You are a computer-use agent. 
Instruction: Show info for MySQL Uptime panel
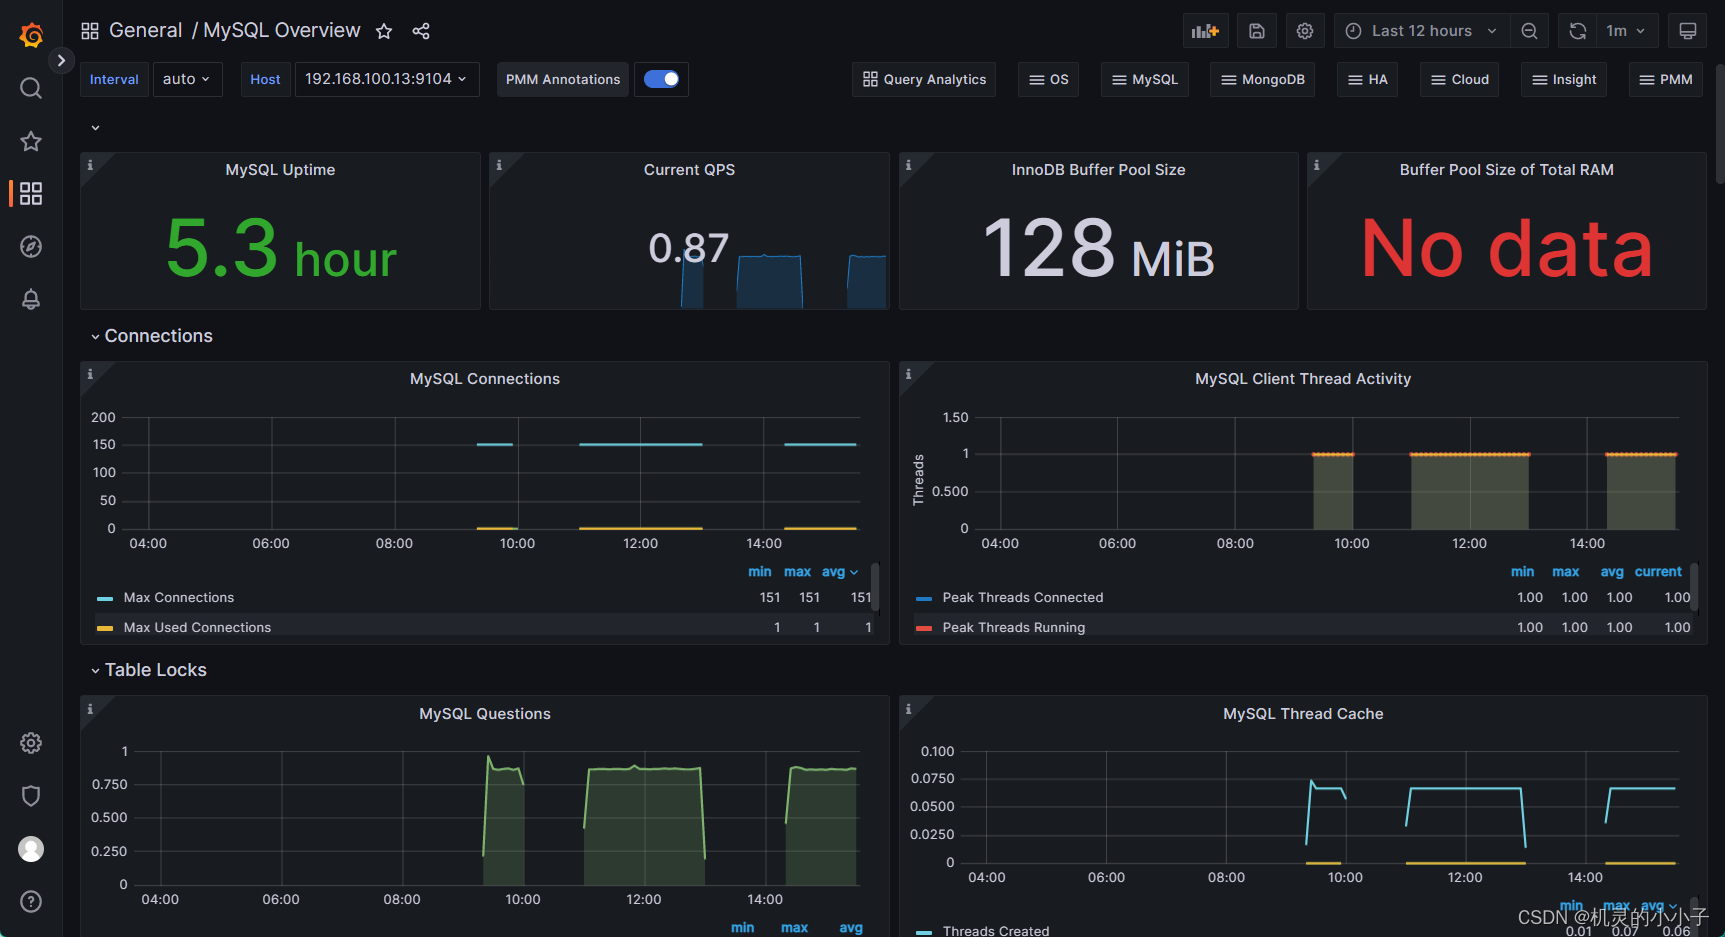click(x=90, y=165)
